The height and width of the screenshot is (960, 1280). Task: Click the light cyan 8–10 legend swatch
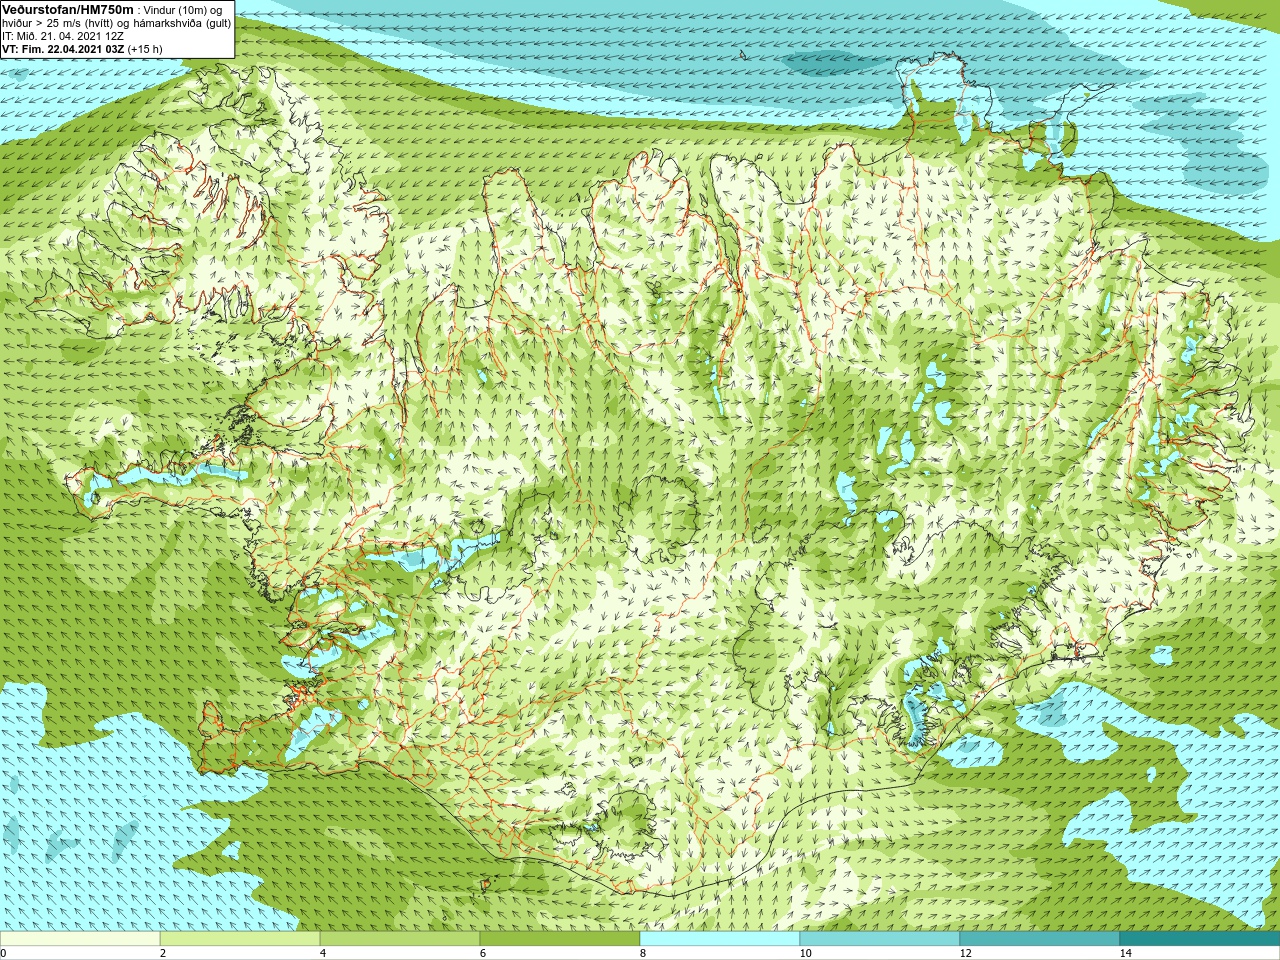pyautogui.click(x=720, y=939)
